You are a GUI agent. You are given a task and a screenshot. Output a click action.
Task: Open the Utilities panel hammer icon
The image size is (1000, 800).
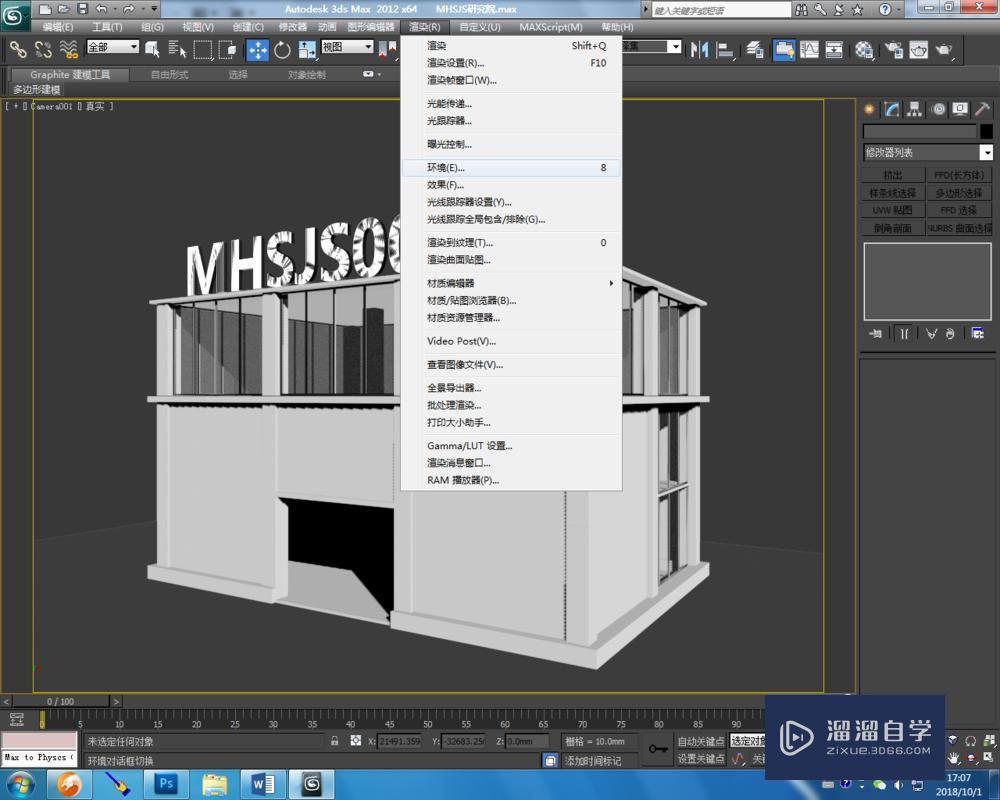(x=983, y=108)
